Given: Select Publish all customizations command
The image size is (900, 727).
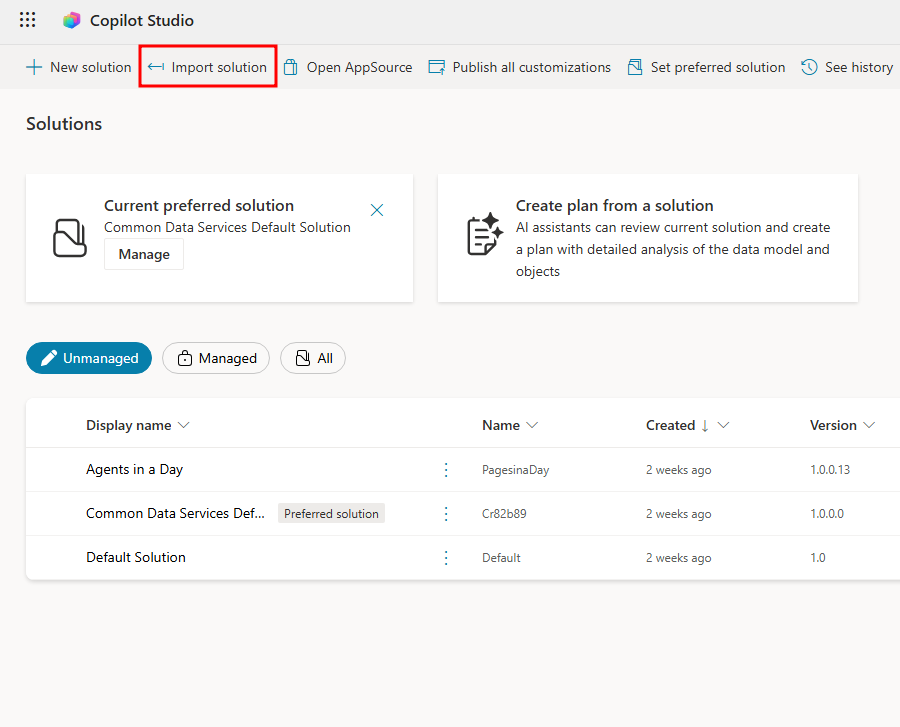Looking at the screenshot, I should coord(519,67).
